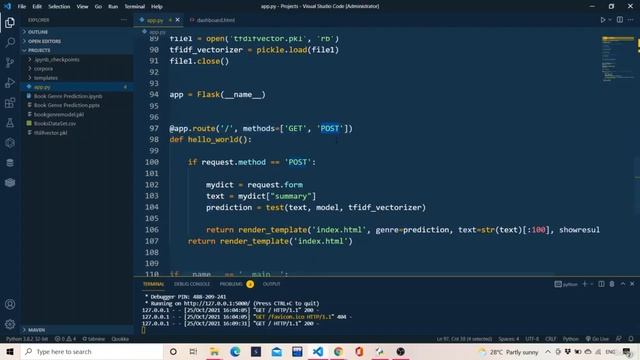The height and width of the screenshot is (360, 640).
Task: Open the Notifications bell in status bar
Action: (x=631, y=339)
